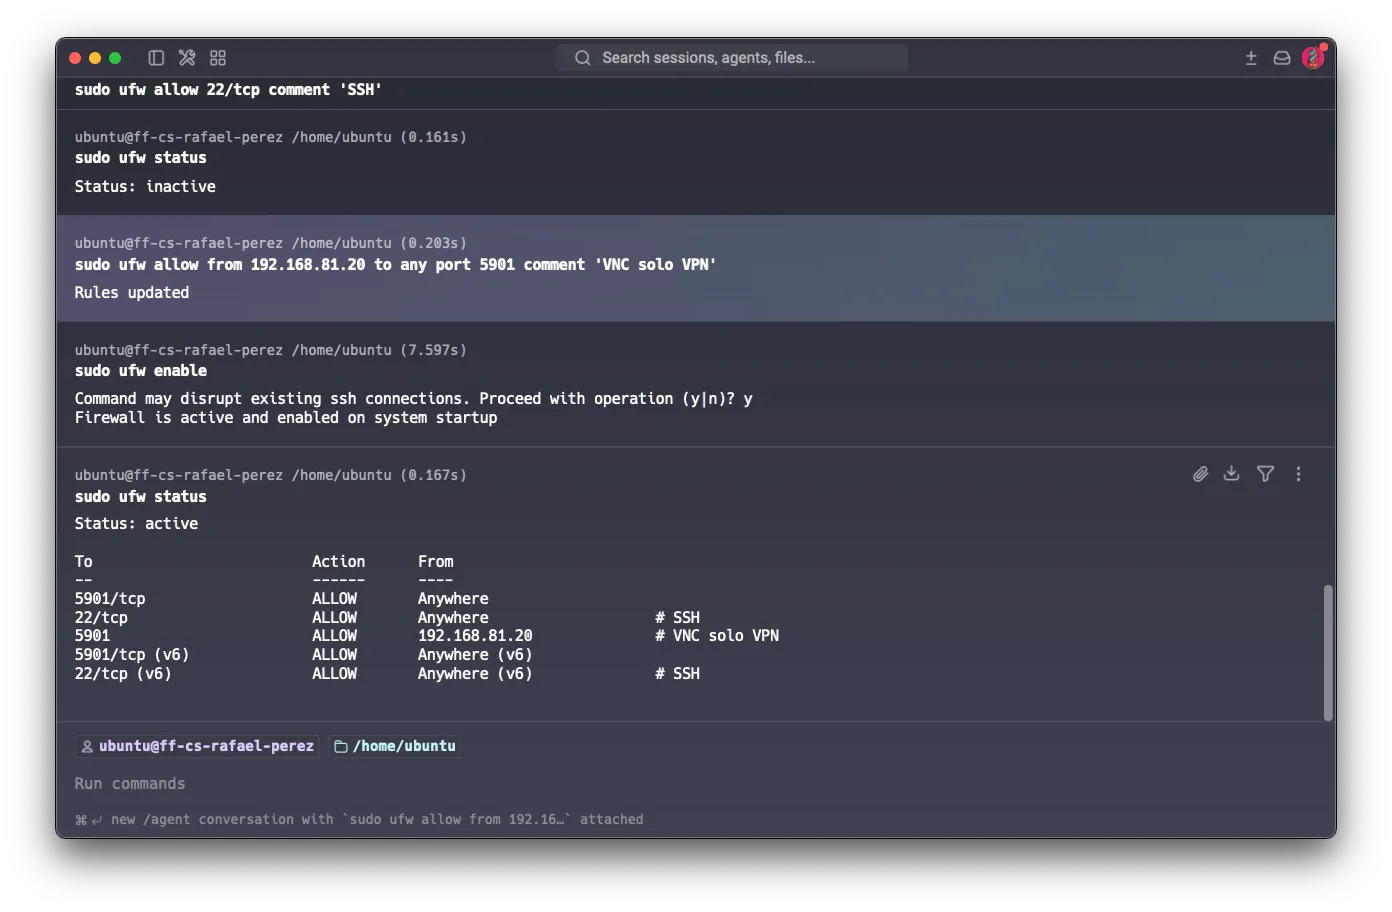This screenshot has height=912, width=1392.
Task: Click the '5901/tcp (v6)' table row entry
Action: pyautogui.click(x=132, y=655)
